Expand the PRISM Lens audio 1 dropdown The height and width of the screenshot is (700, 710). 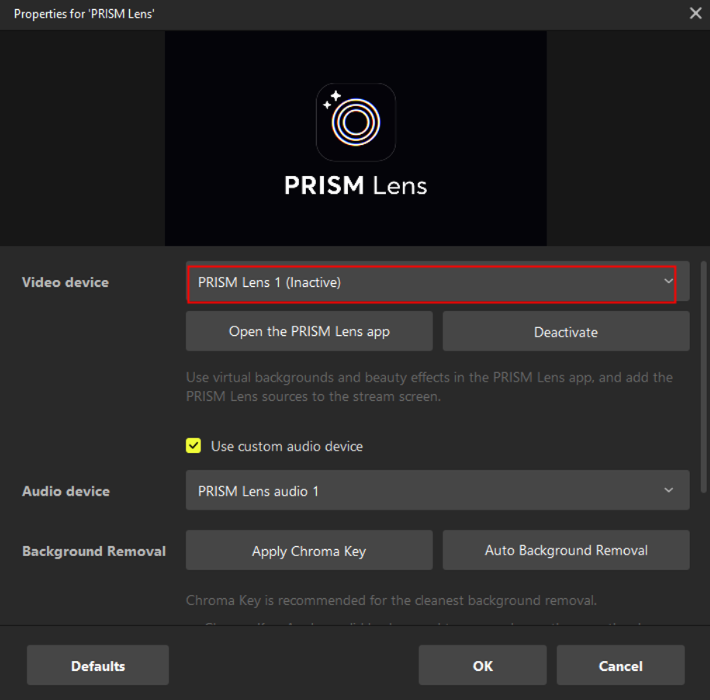click(430, 491)
